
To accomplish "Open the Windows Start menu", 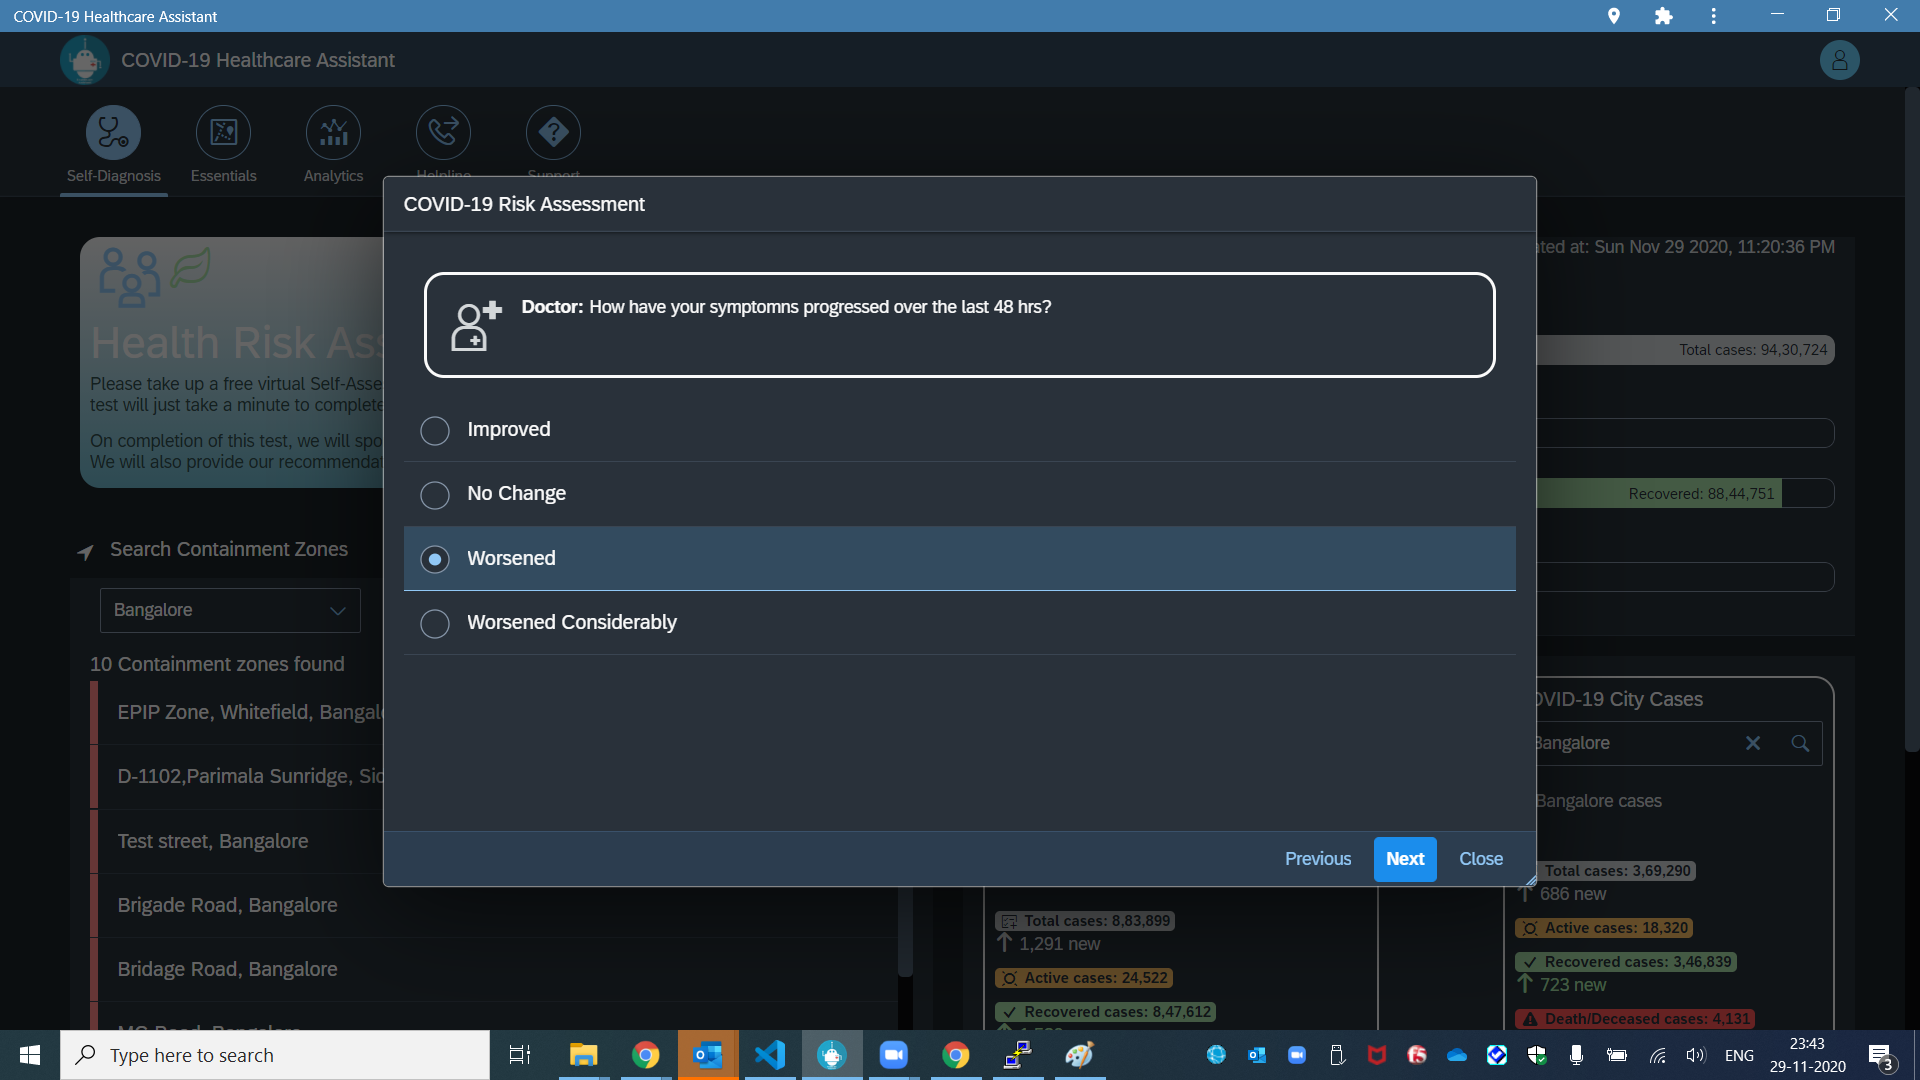I will [x=30, y=1055].
